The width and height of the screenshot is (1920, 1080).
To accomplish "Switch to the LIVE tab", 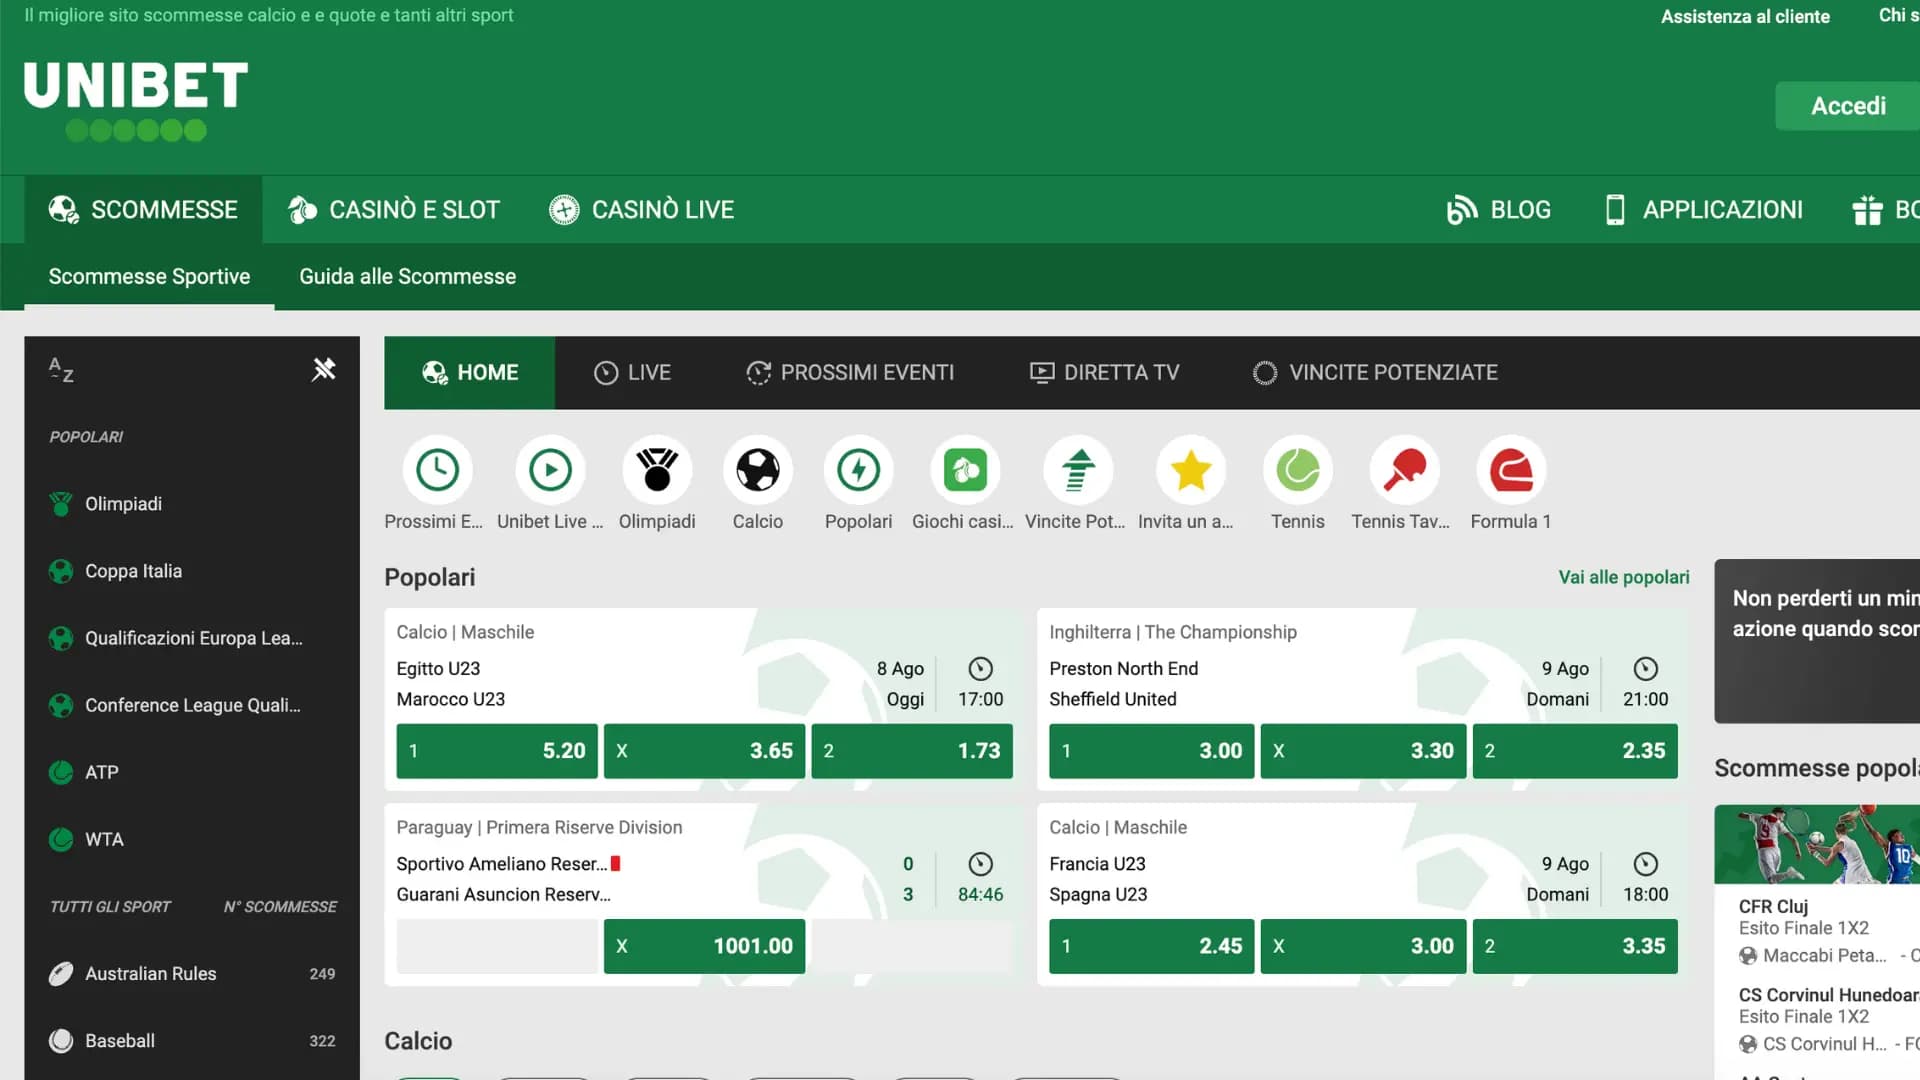I will [x=632, y=372].
